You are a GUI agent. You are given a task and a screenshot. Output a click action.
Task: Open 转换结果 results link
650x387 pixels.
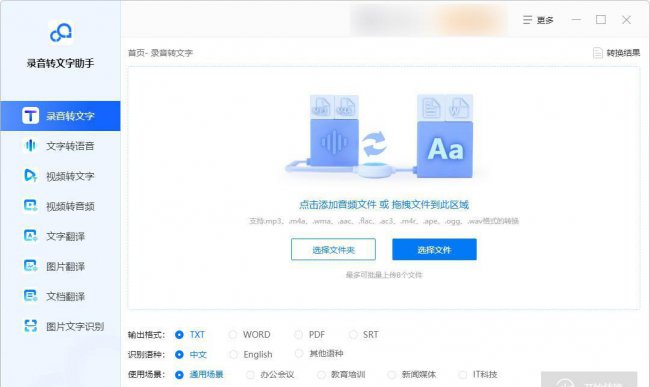pos(616,53)
